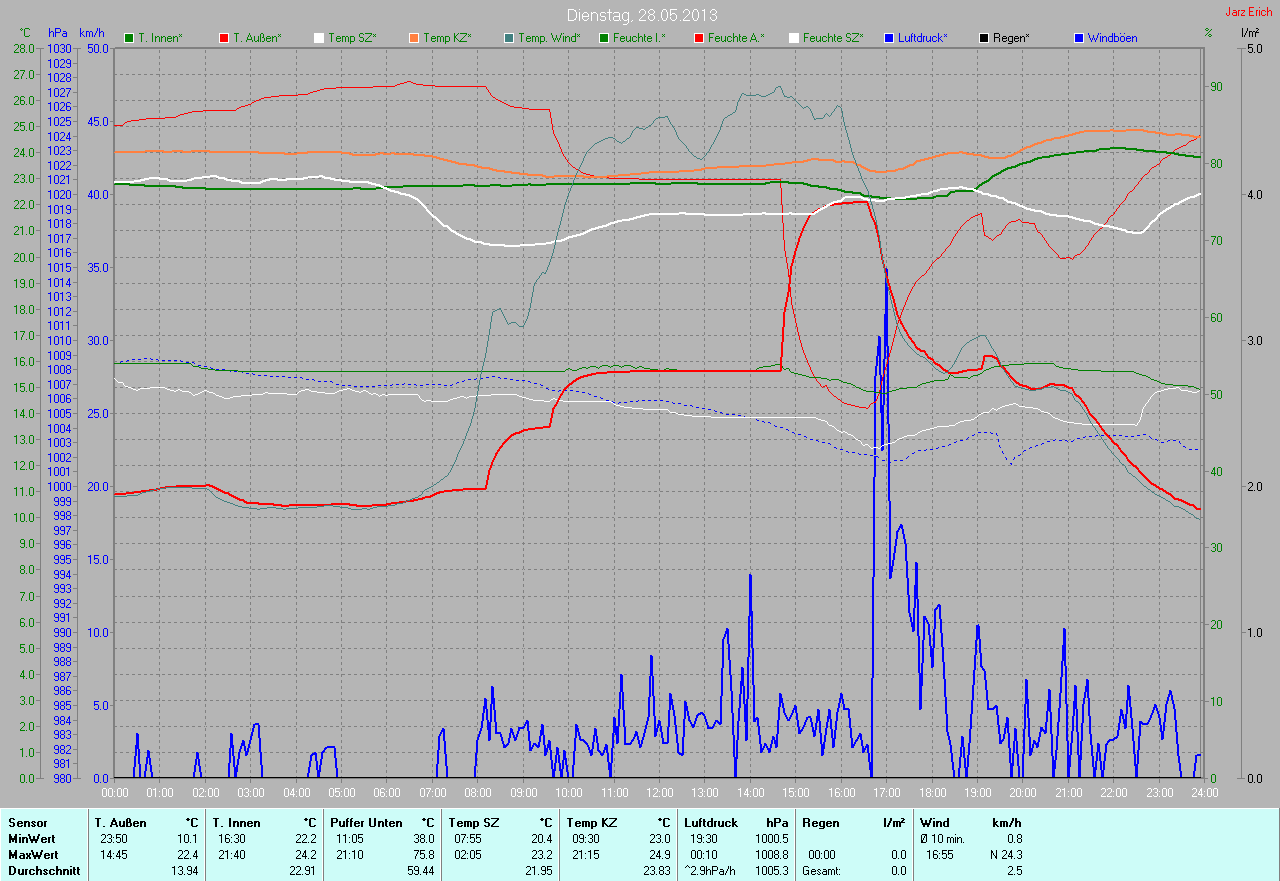Click the 'Jarz Erich' text at top right
The image size is (1280, 881).
pos(1250,12)
